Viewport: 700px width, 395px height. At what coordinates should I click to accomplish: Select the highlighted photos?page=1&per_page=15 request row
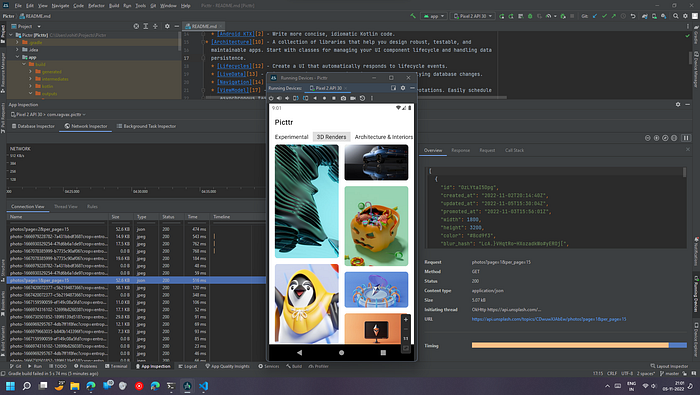136,280
